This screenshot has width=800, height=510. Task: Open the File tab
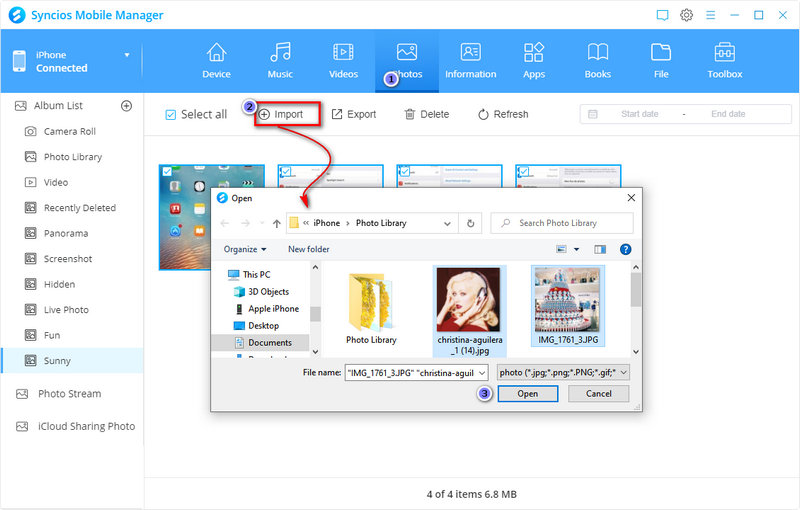click(661, 61)
